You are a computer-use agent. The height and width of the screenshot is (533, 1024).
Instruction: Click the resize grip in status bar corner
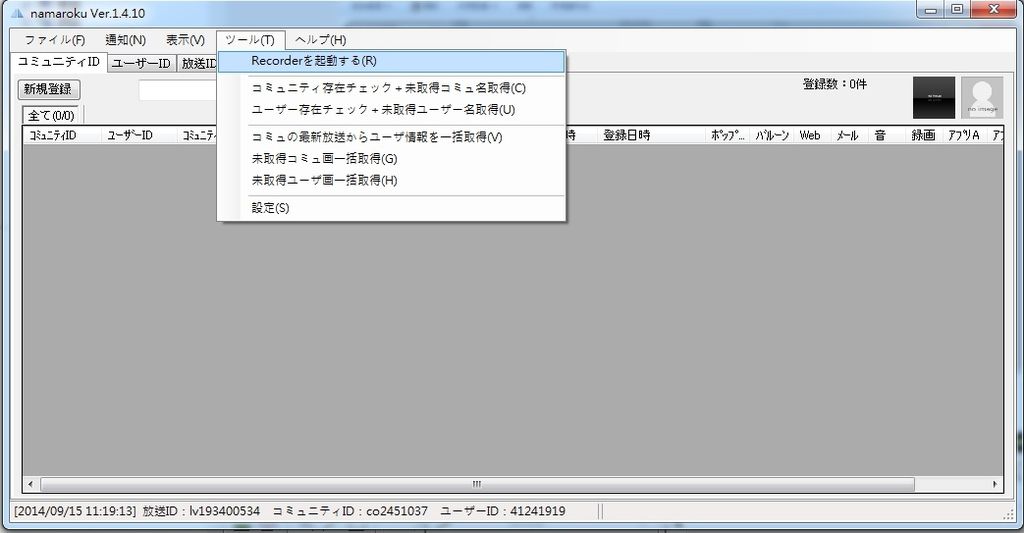(1009, 515)
